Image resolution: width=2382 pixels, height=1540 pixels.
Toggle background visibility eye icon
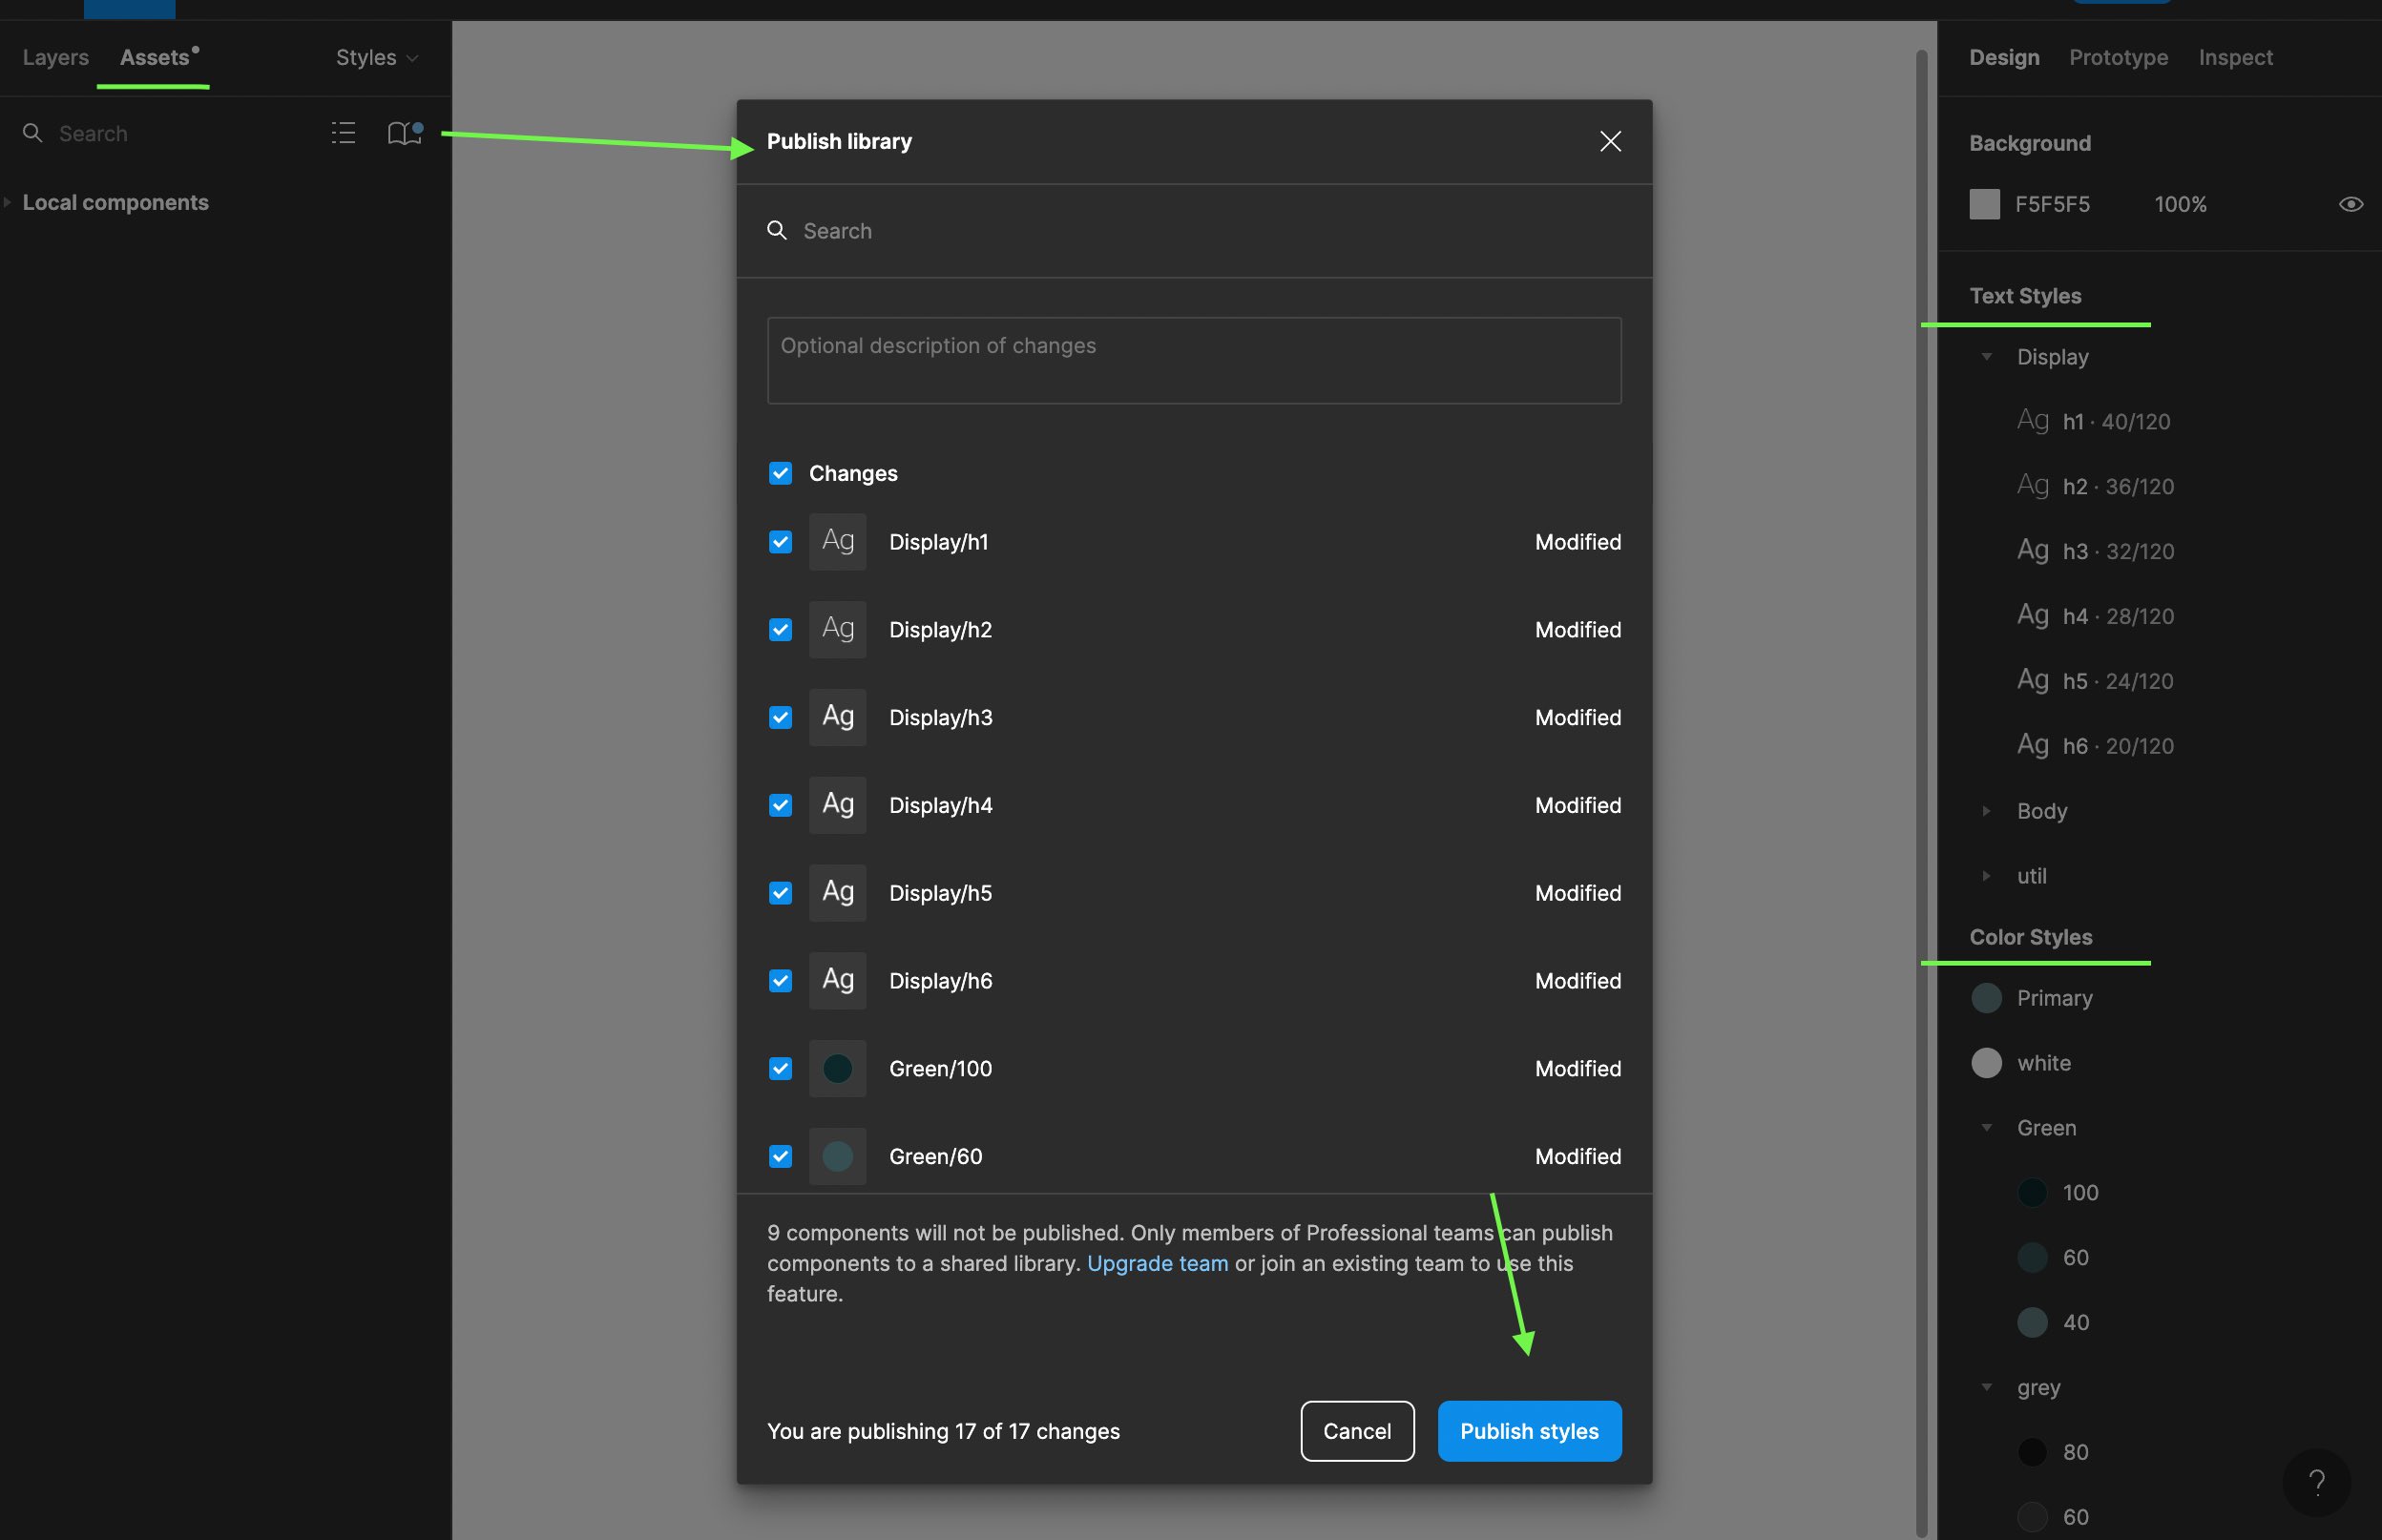(x=2350, y=204)
